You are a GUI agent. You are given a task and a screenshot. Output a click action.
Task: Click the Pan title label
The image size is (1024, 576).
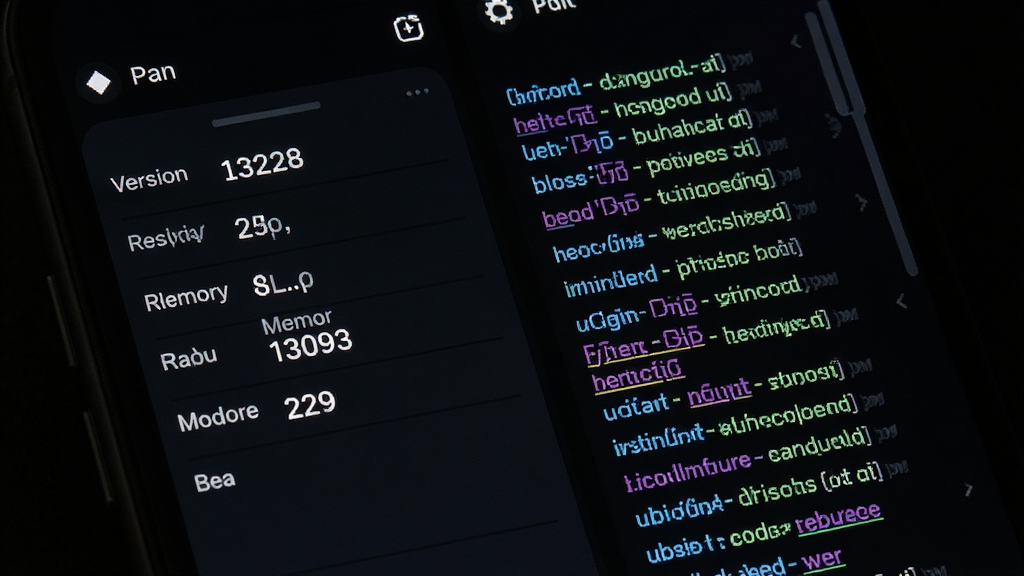pos(153,74)
